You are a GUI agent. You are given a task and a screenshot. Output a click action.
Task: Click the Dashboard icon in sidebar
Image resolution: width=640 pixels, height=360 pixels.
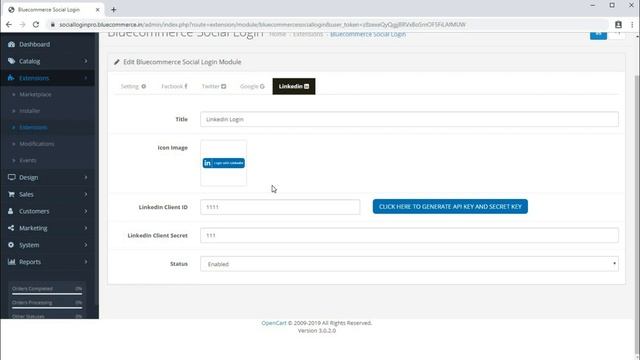pos(11,44)
